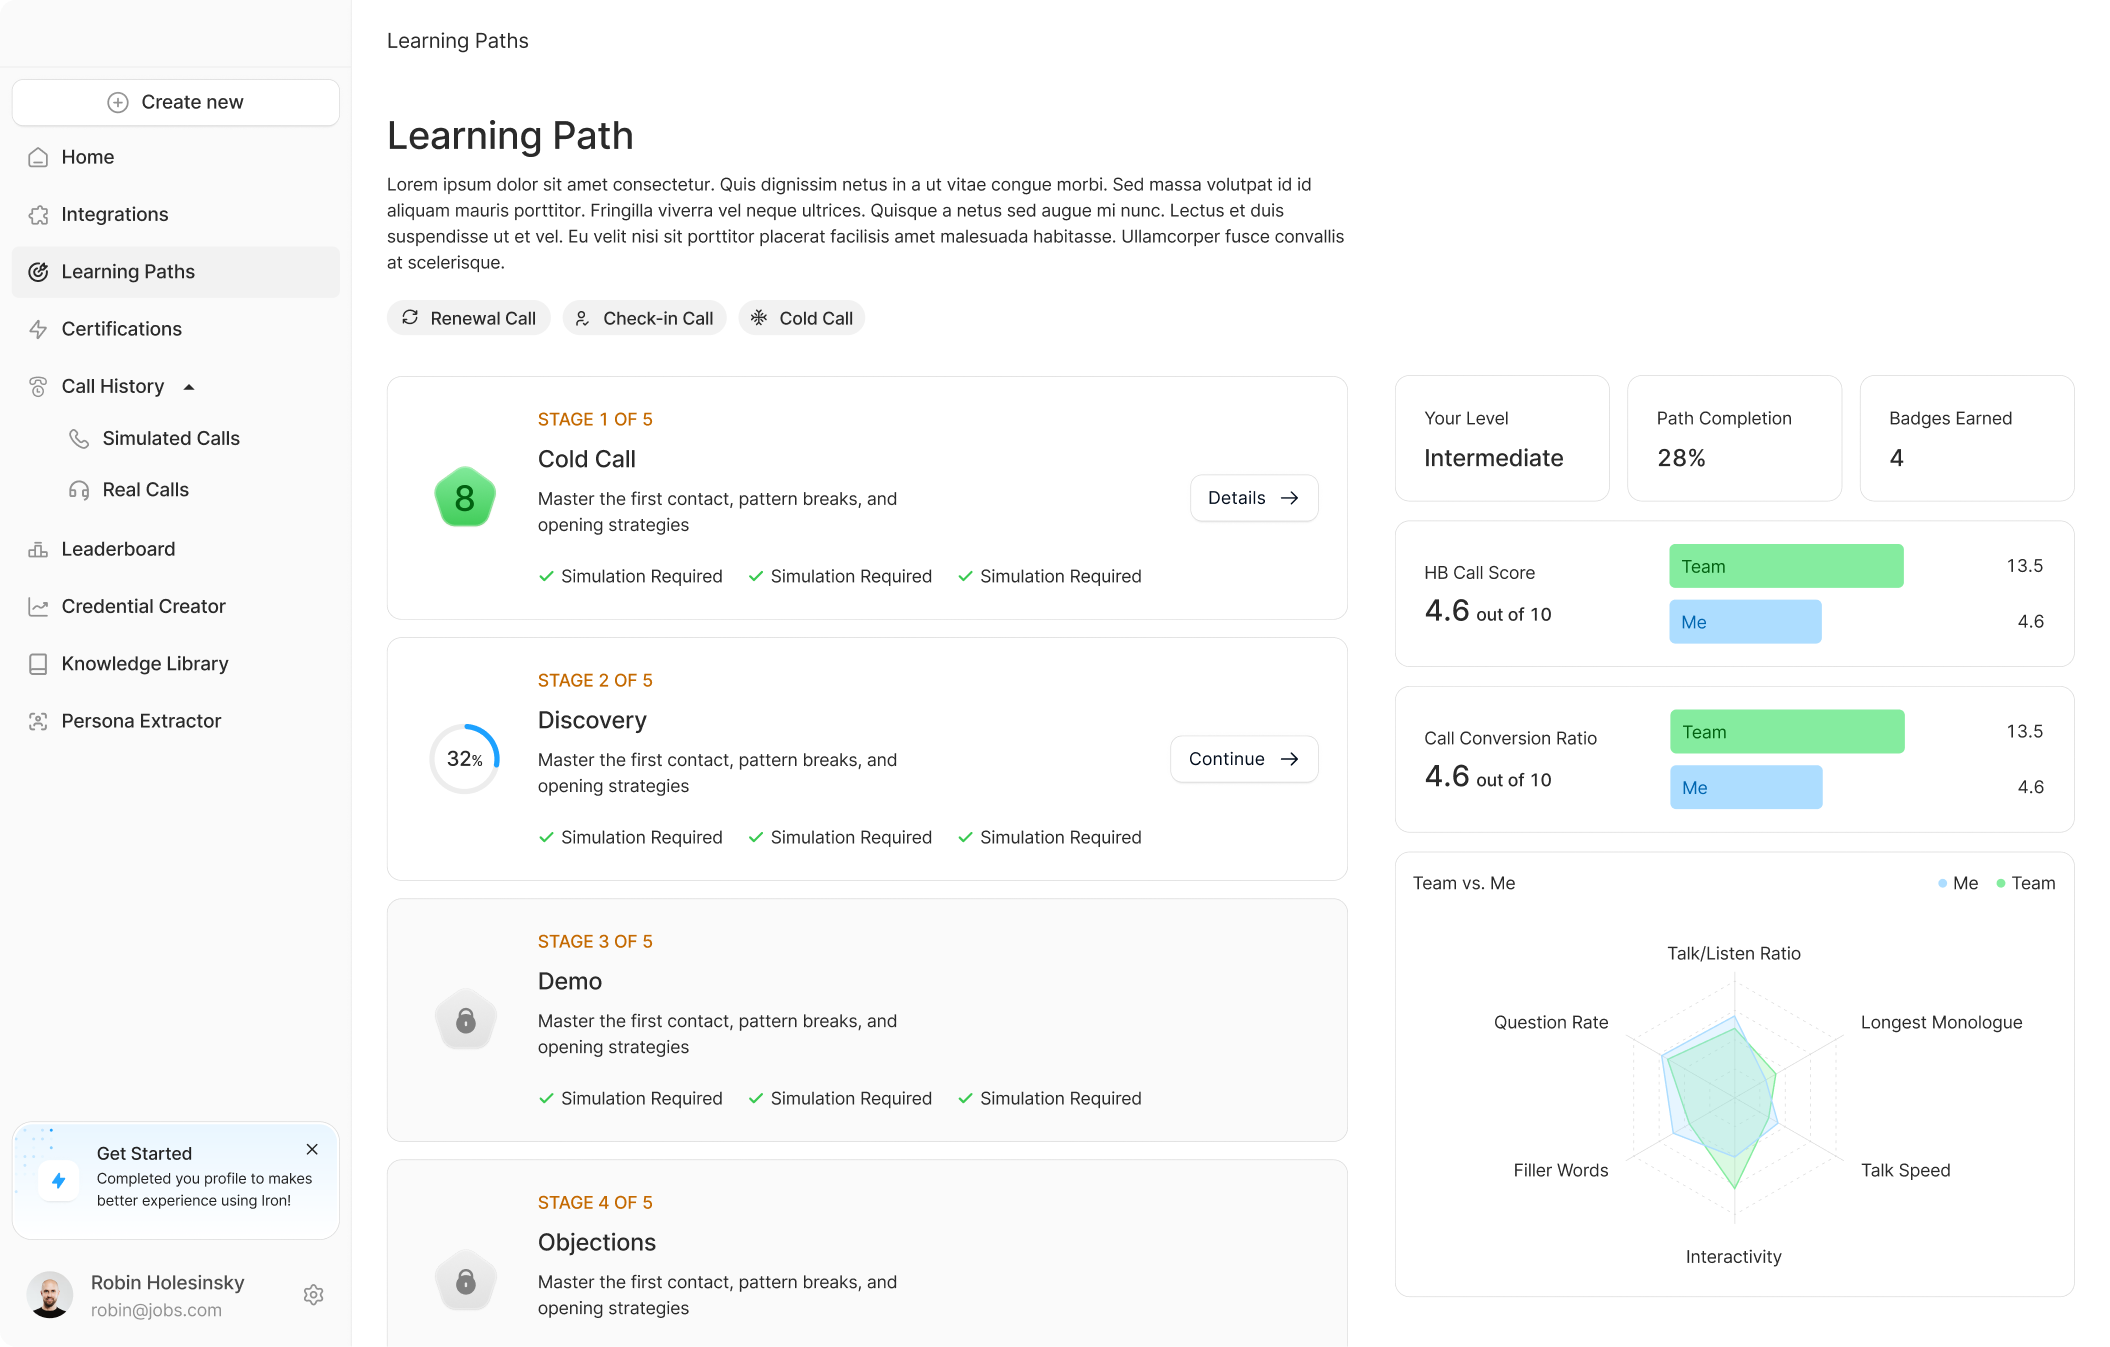Click the Call History phone icon
Screen dimensions: 2110x1347
(38, 386)
